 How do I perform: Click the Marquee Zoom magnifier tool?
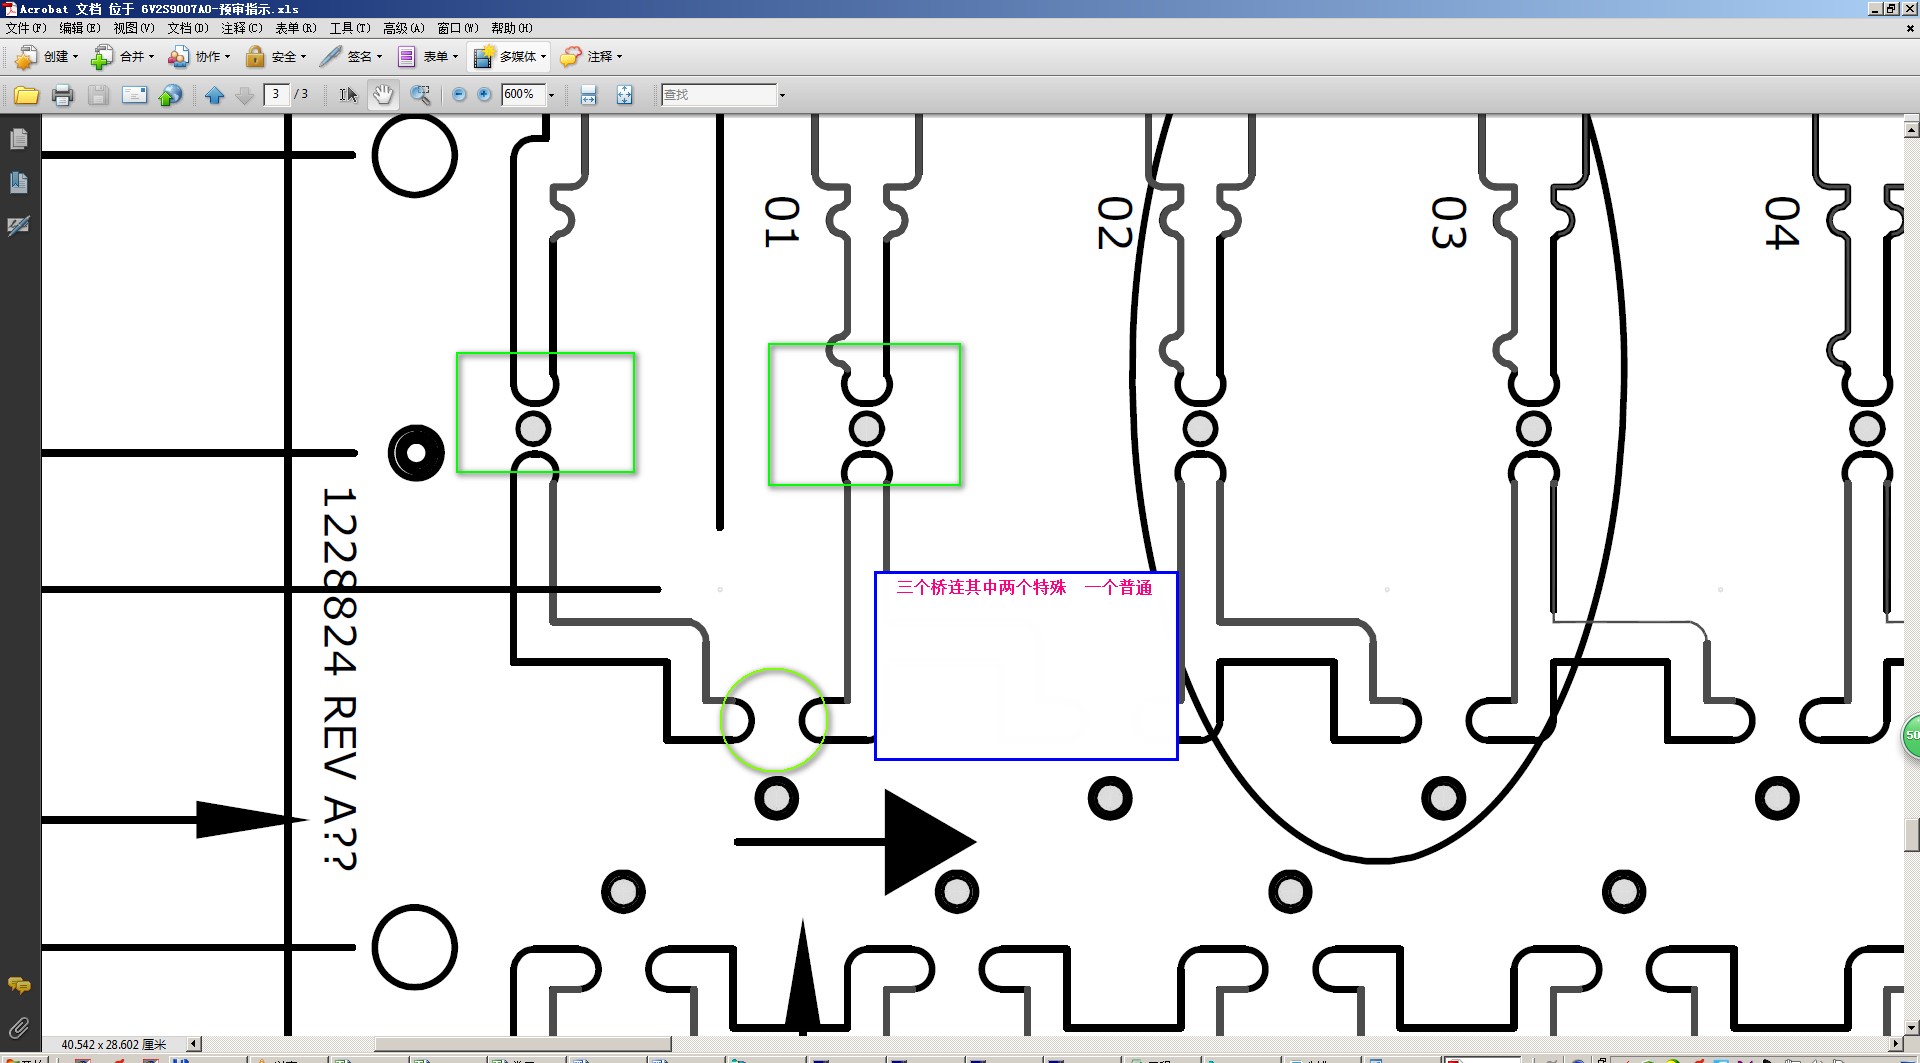(420, 95)
